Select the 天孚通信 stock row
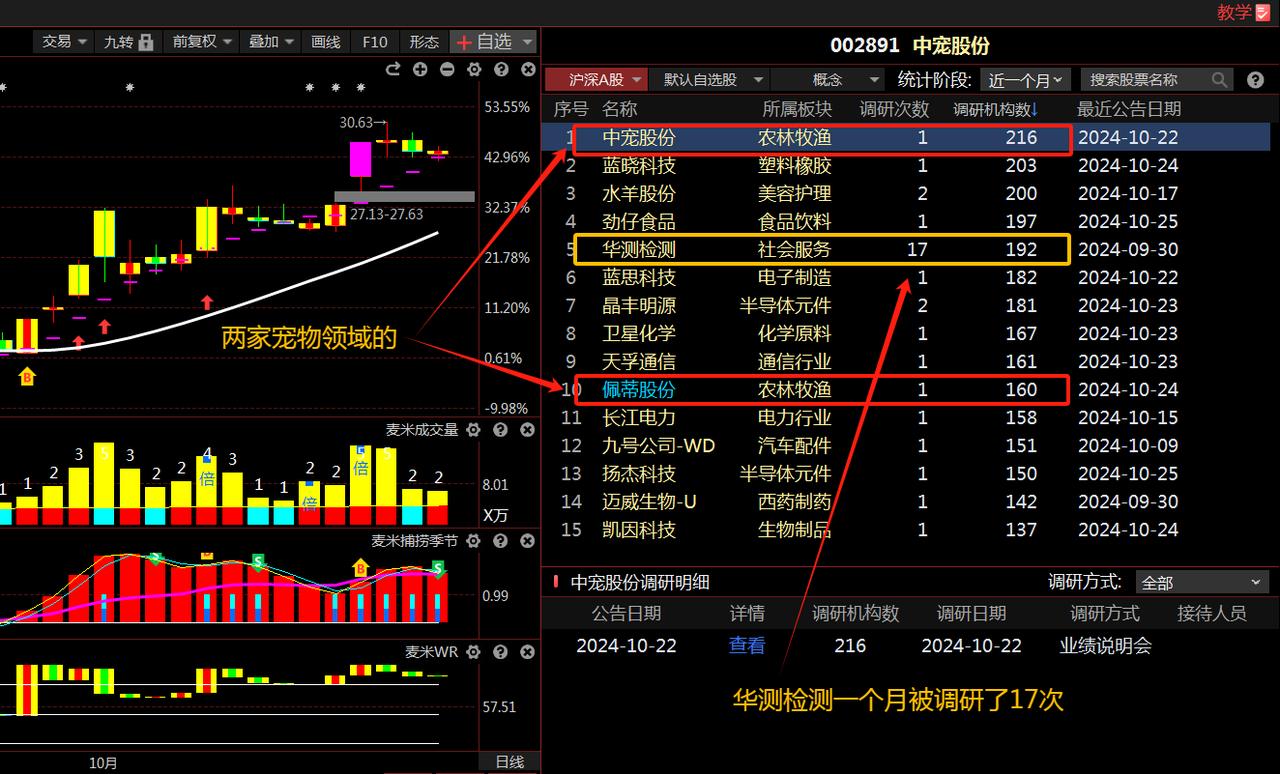The height and width of the screenshot is (774, 1280). click(906, 362)
